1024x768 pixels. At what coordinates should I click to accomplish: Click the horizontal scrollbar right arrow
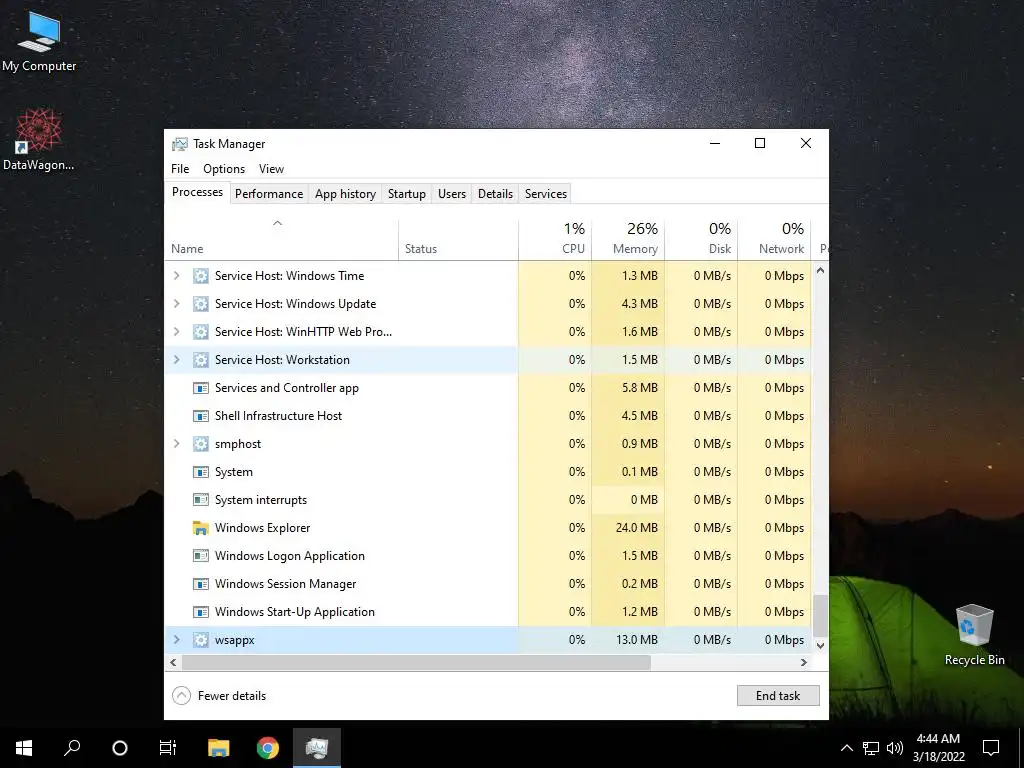point(804,662)
